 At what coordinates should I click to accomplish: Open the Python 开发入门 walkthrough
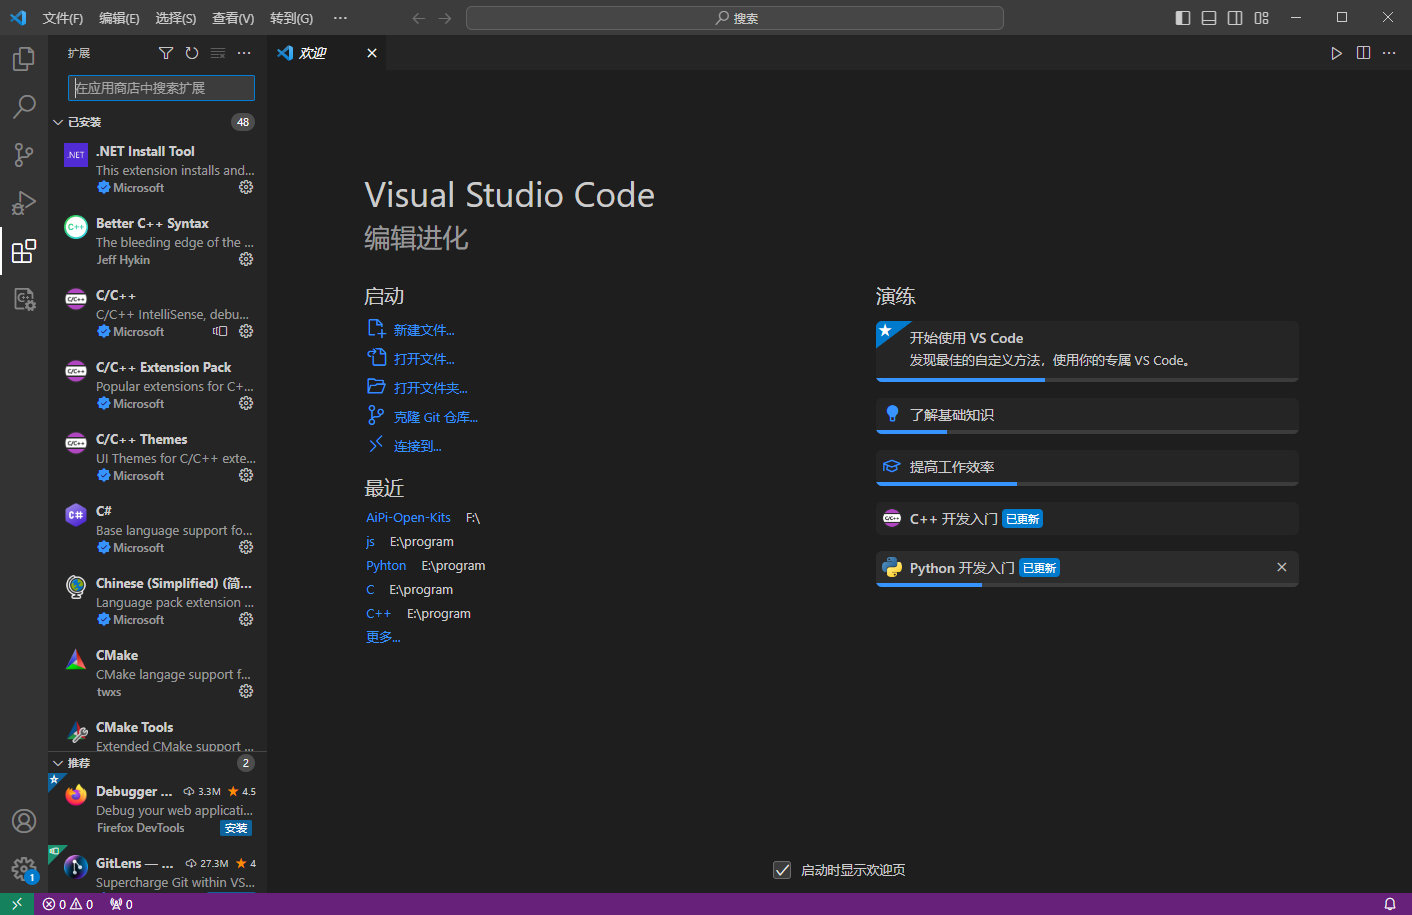[1087, 568]
